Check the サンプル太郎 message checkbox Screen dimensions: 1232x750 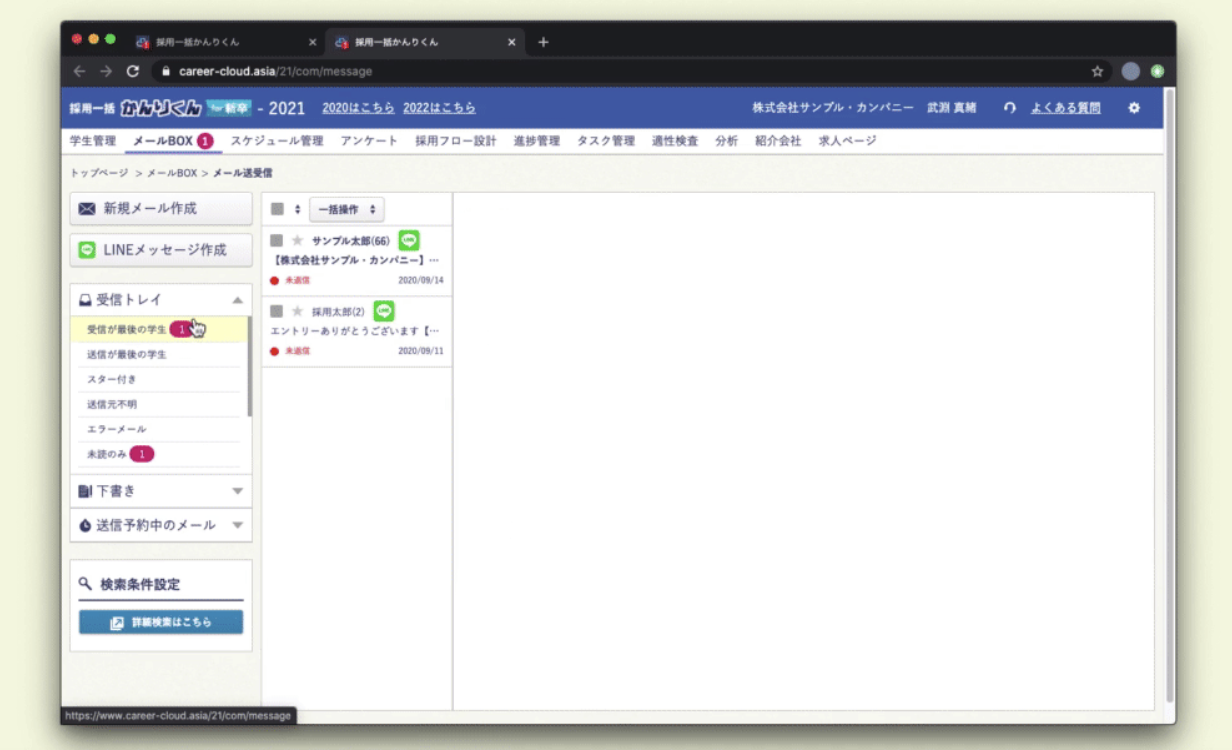pyautogui.click(x=277, y=241)
